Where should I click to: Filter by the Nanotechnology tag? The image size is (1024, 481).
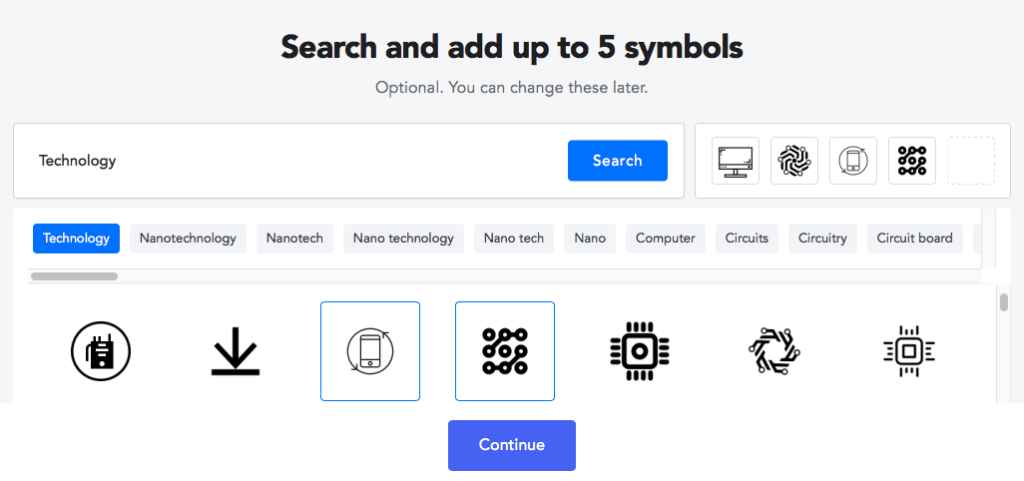click(188, 238)
